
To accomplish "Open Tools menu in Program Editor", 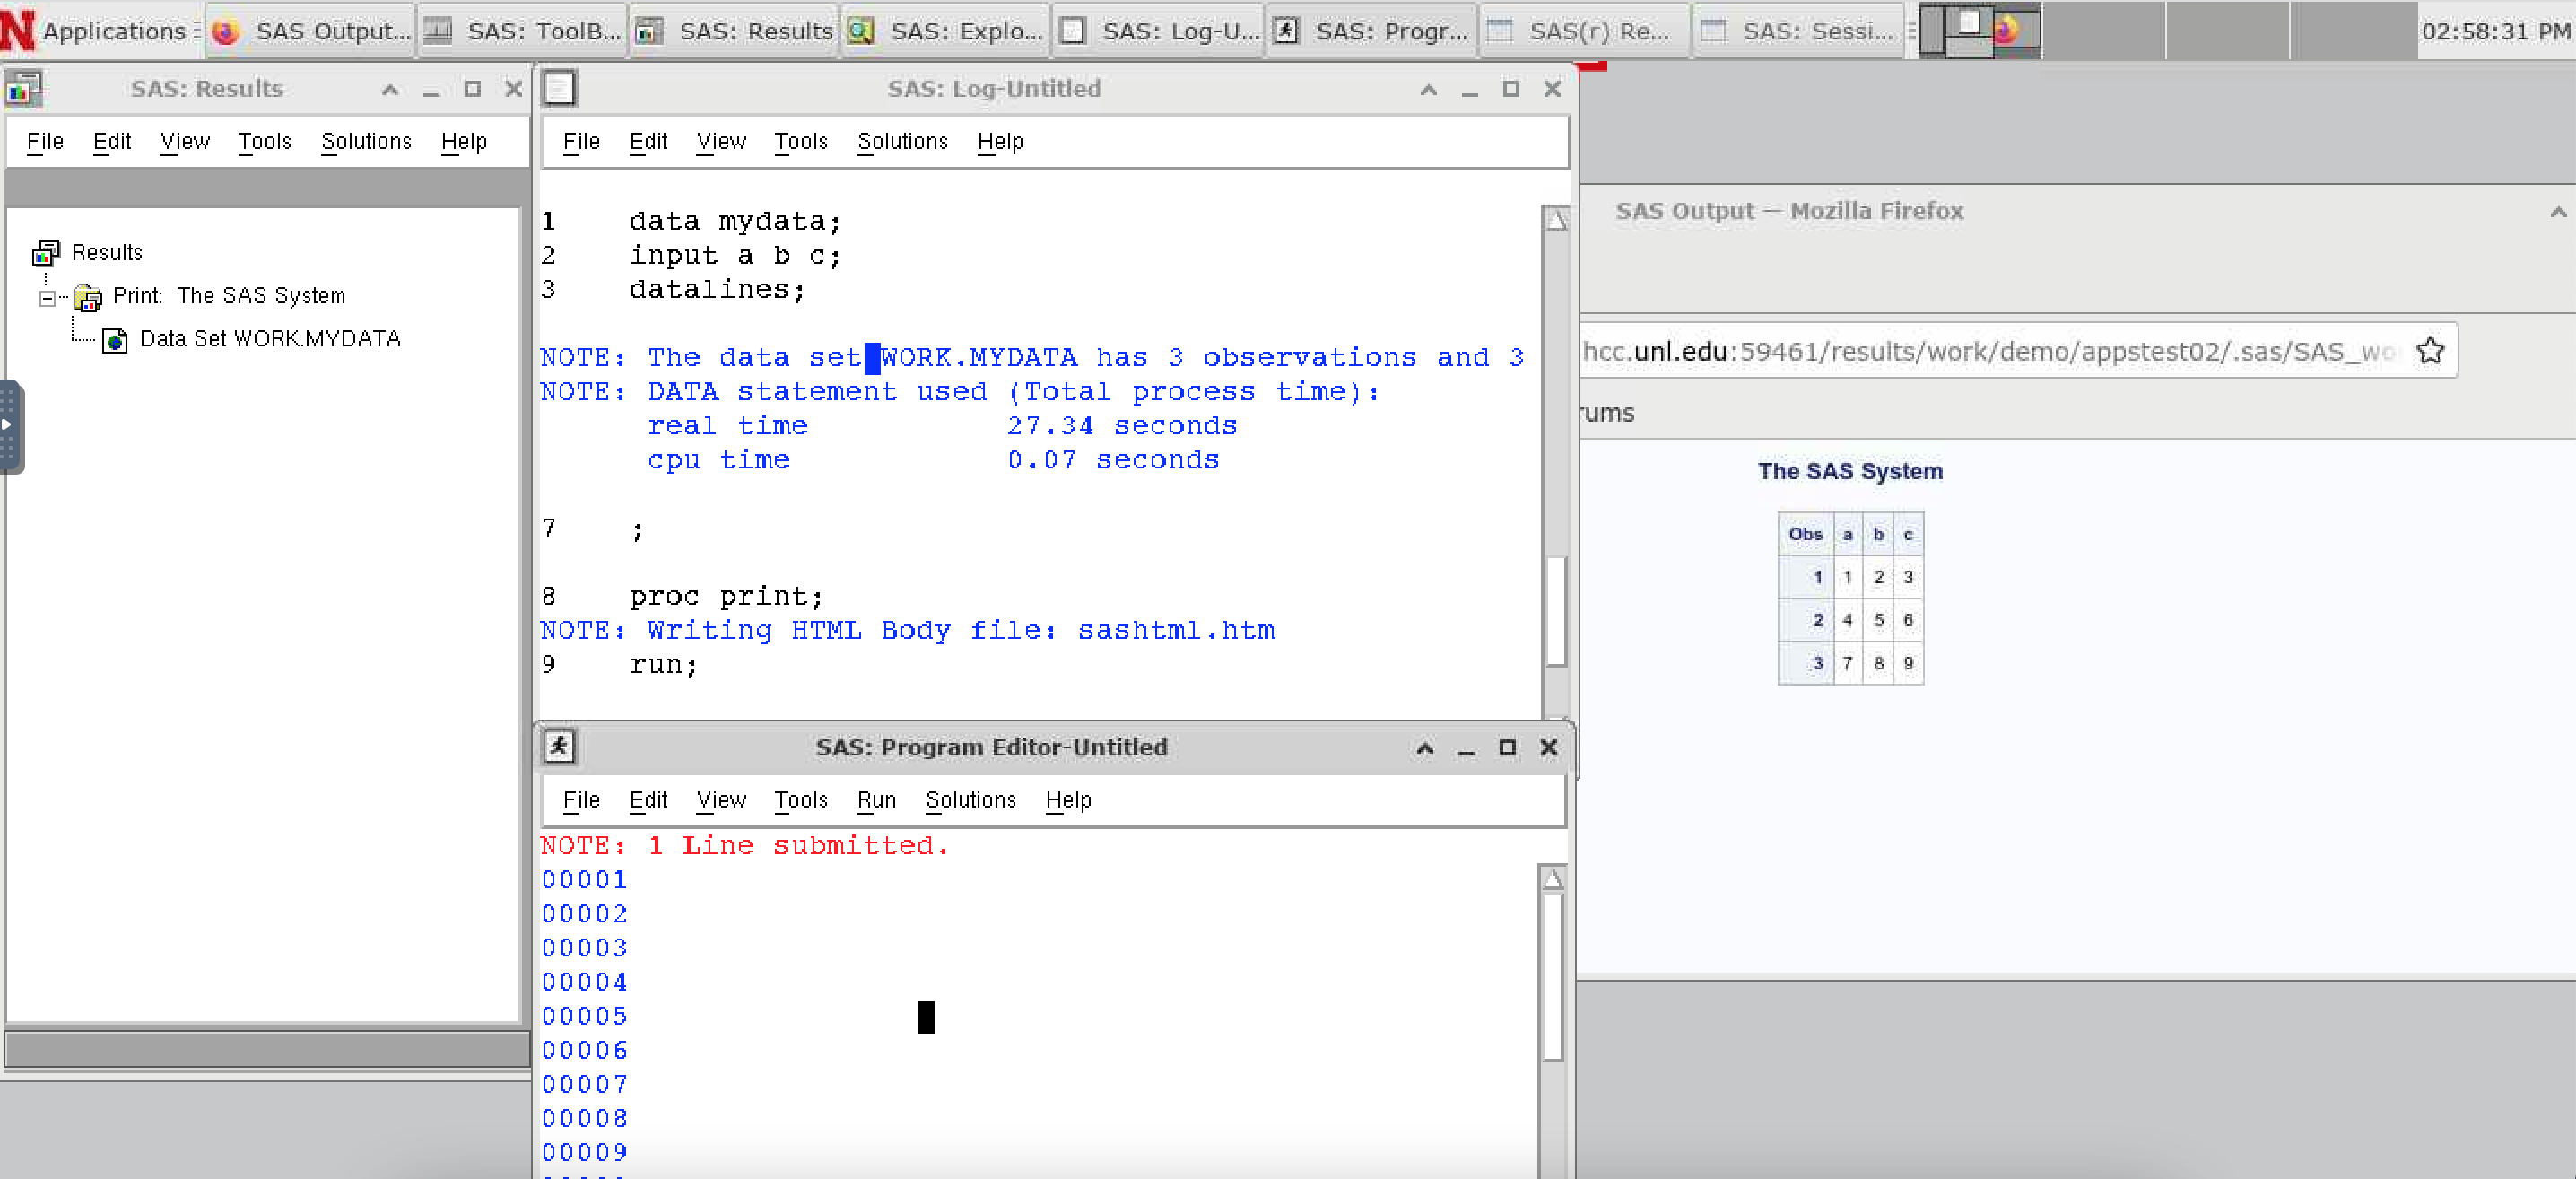I will [800, 800].
